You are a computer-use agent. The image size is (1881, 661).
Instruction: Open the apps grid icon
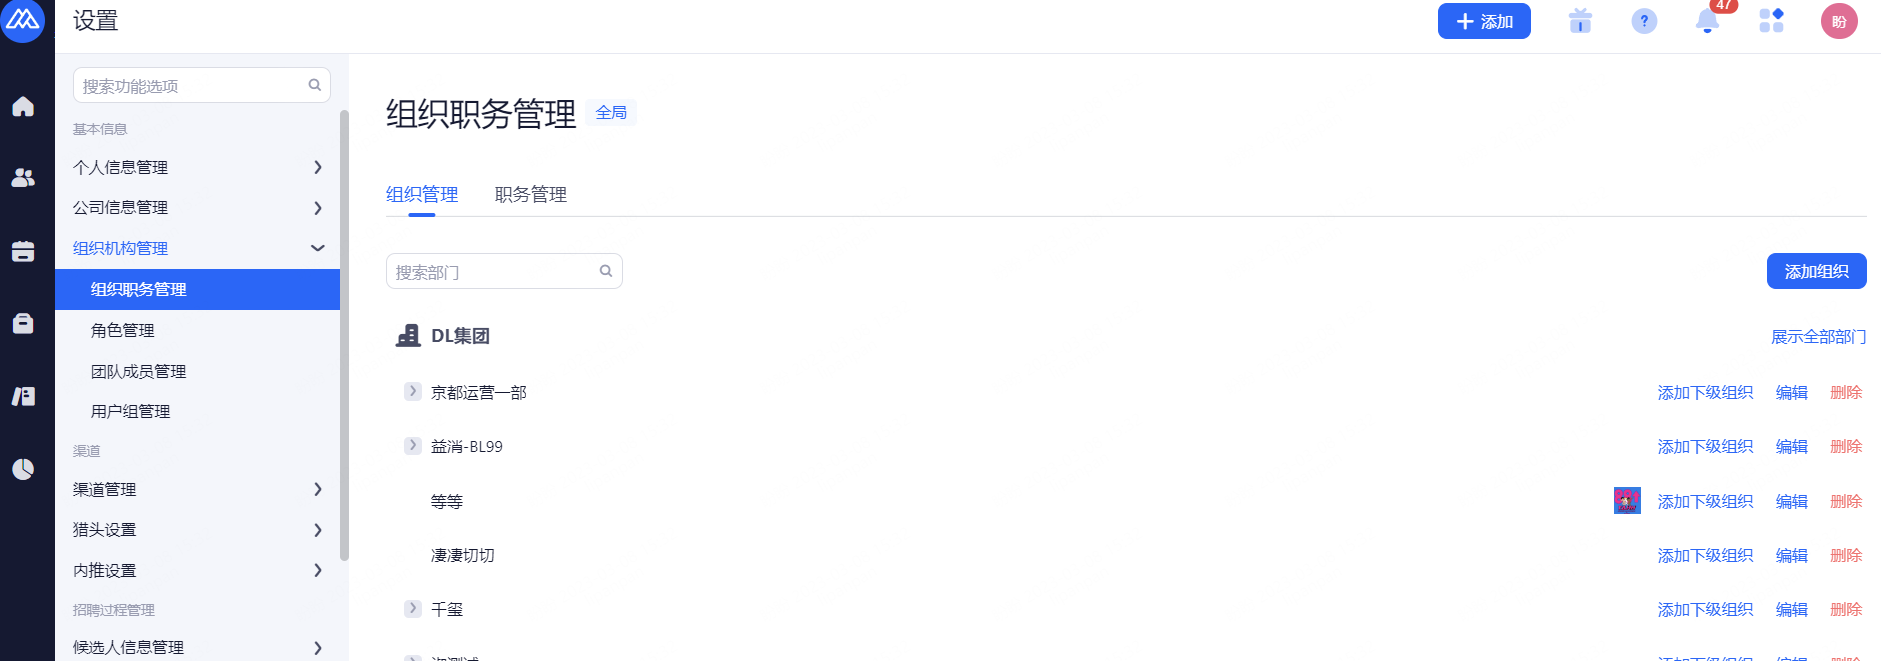[x=1771, y=21]
